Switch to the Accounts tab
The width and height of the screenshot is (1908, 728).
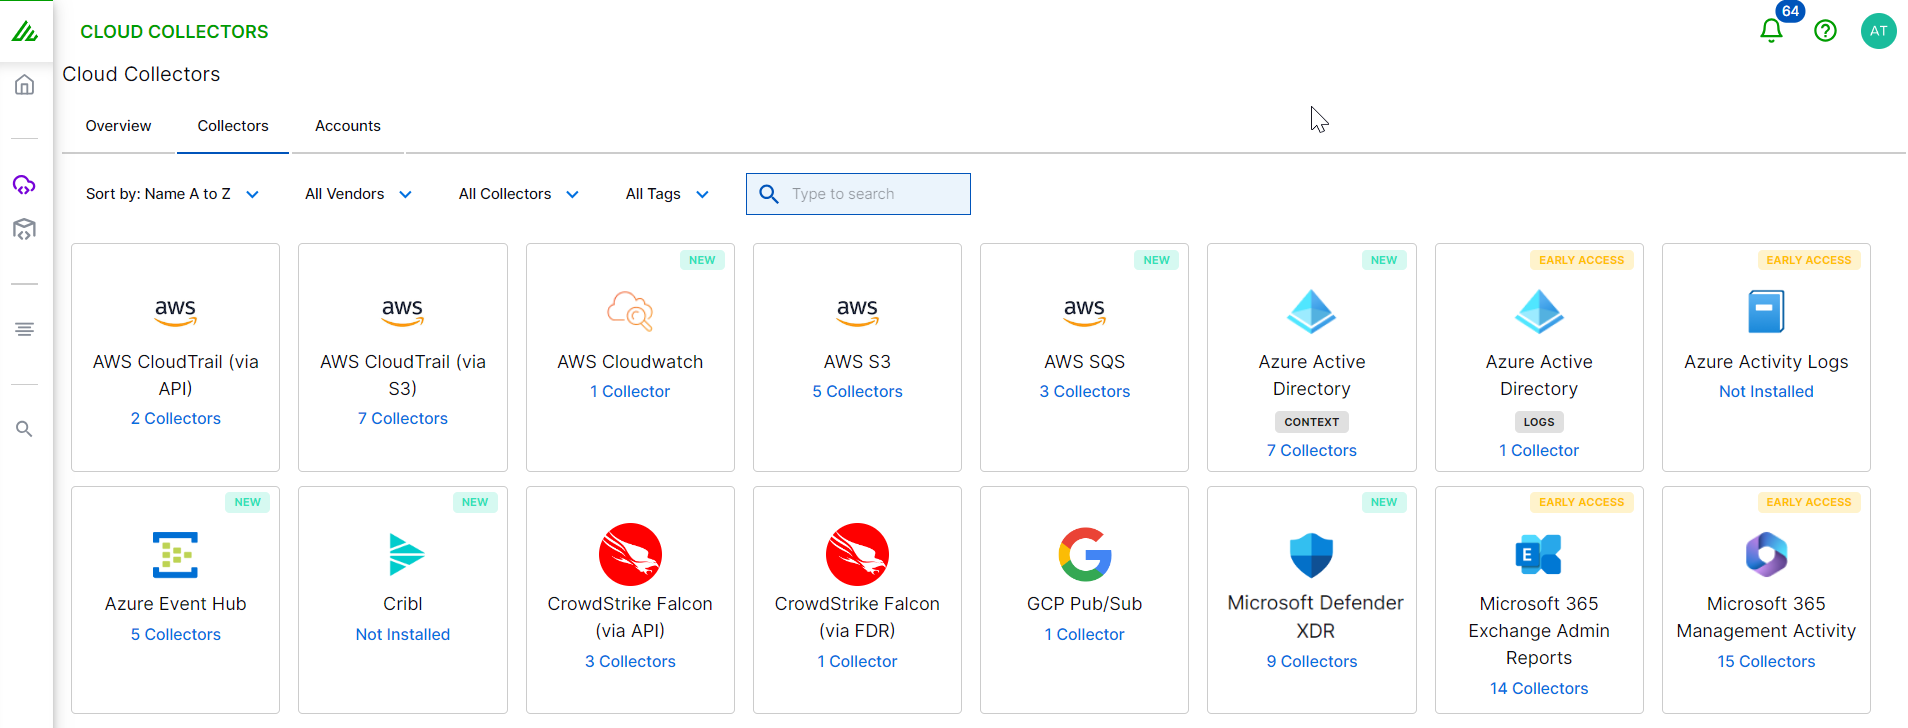pos(348,126)
